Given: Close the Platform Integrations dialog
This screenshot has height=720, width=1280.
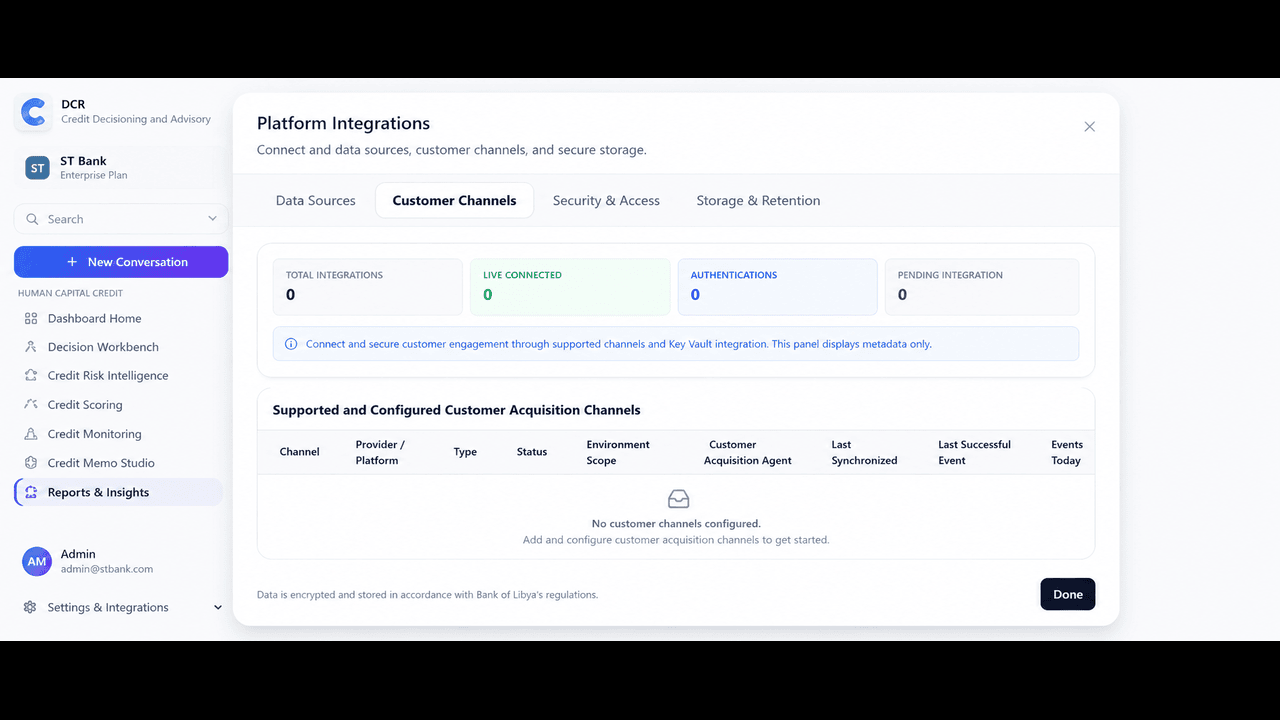Looking at the screenshot, I should 1090,126.
